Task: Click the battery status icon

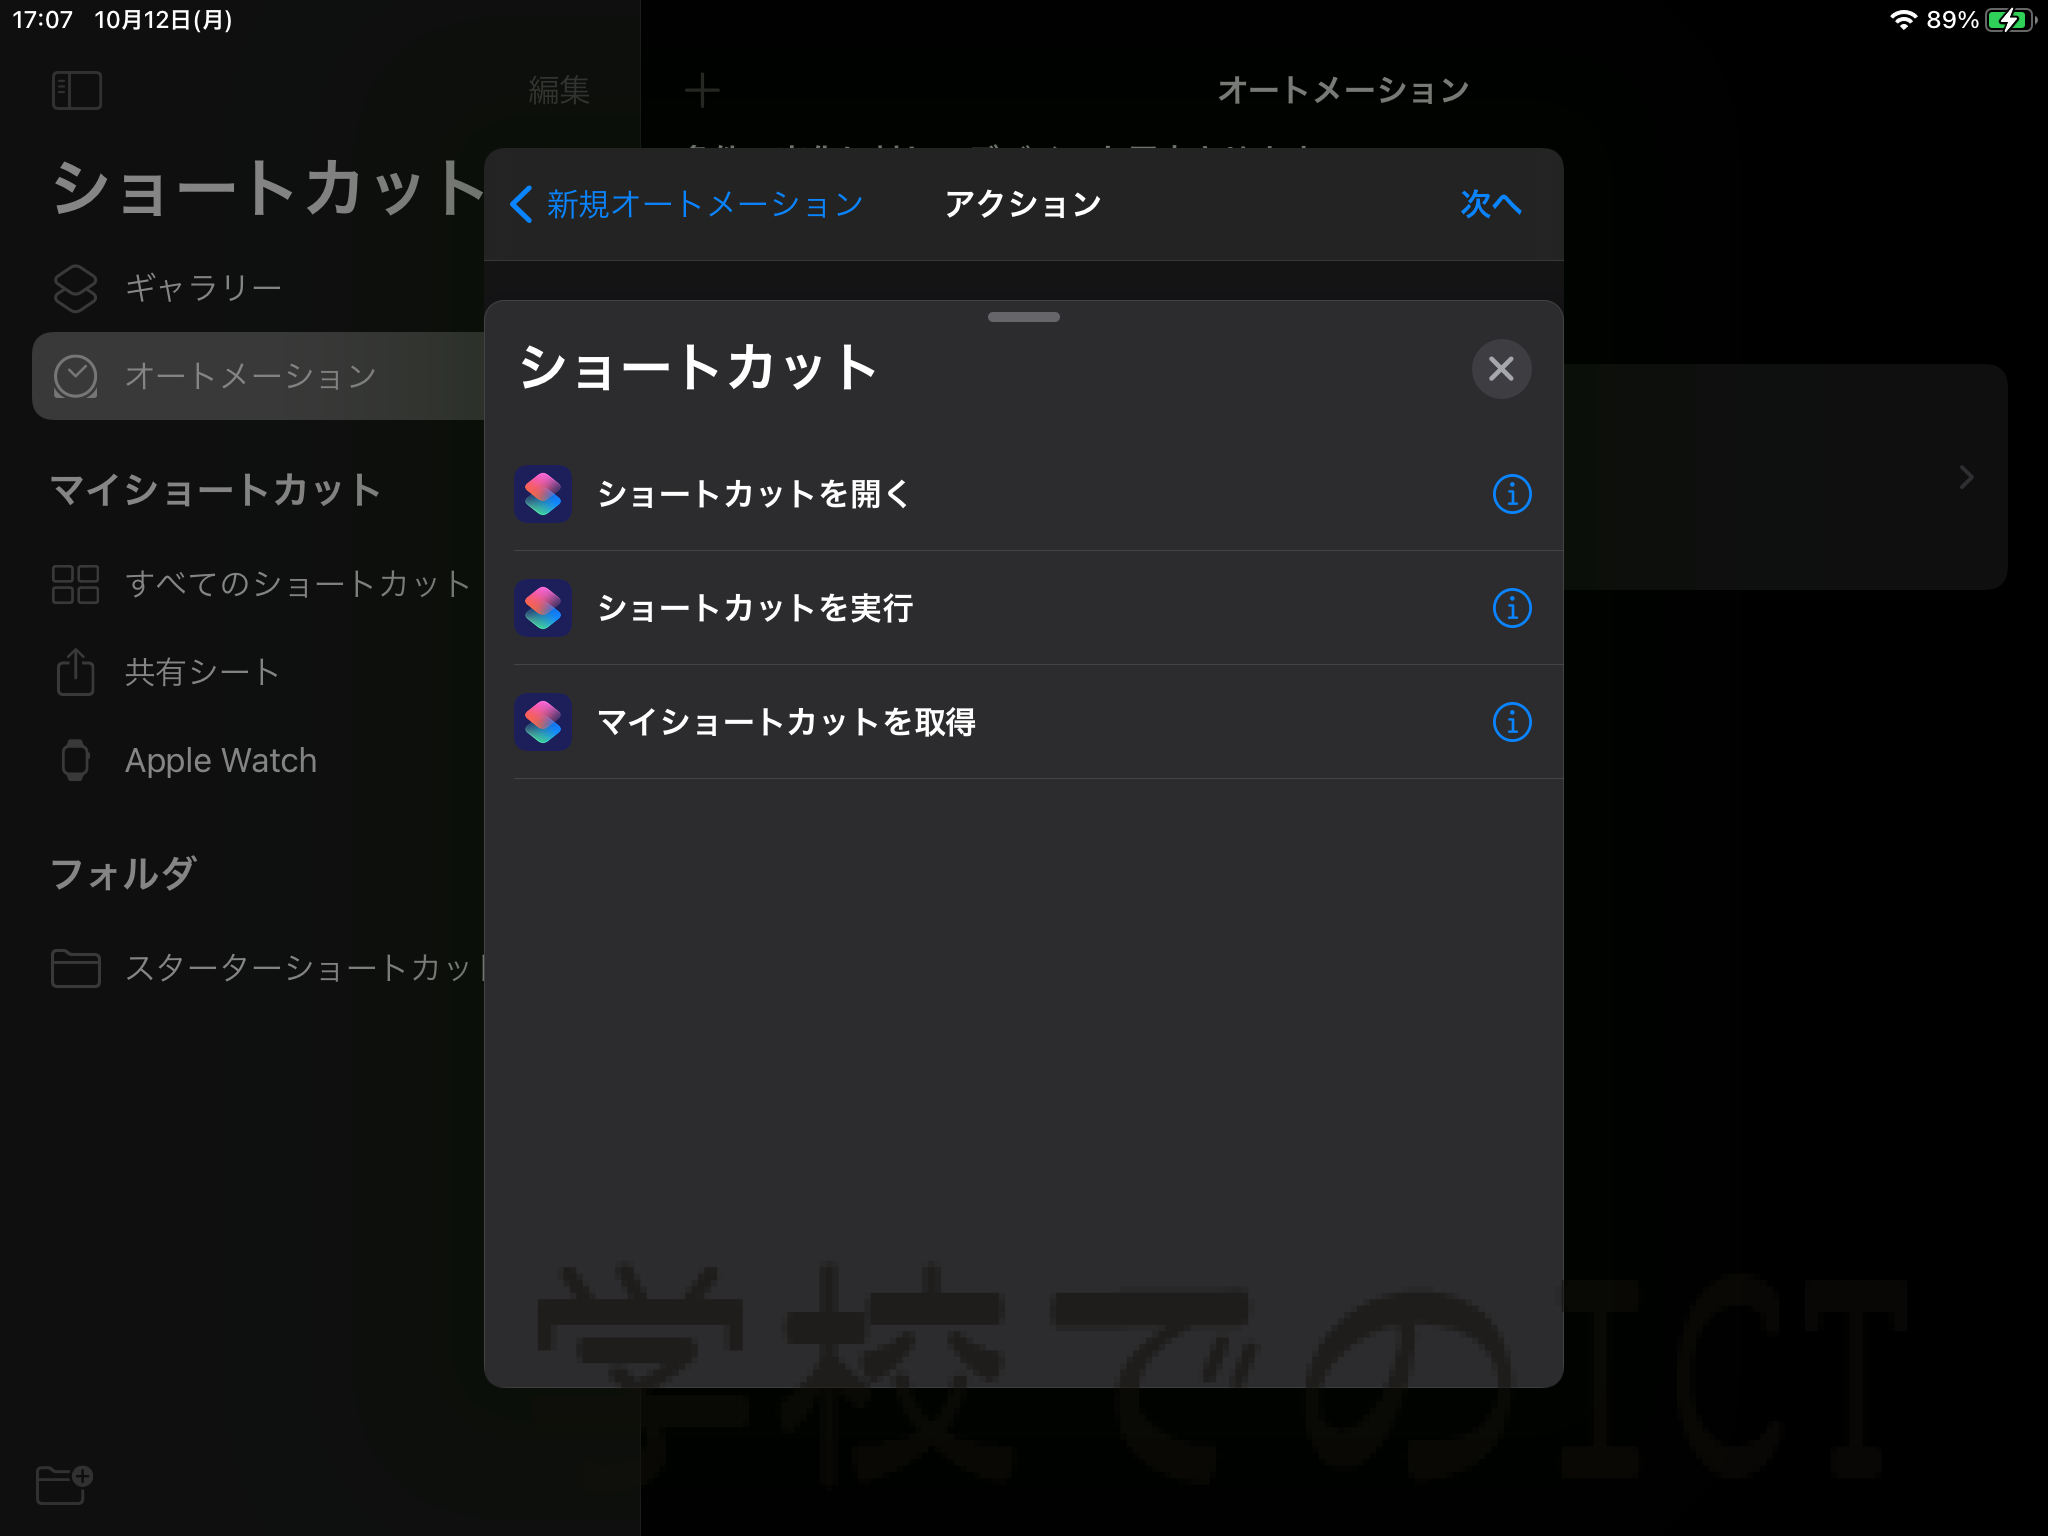Action: click(2011, 20)
